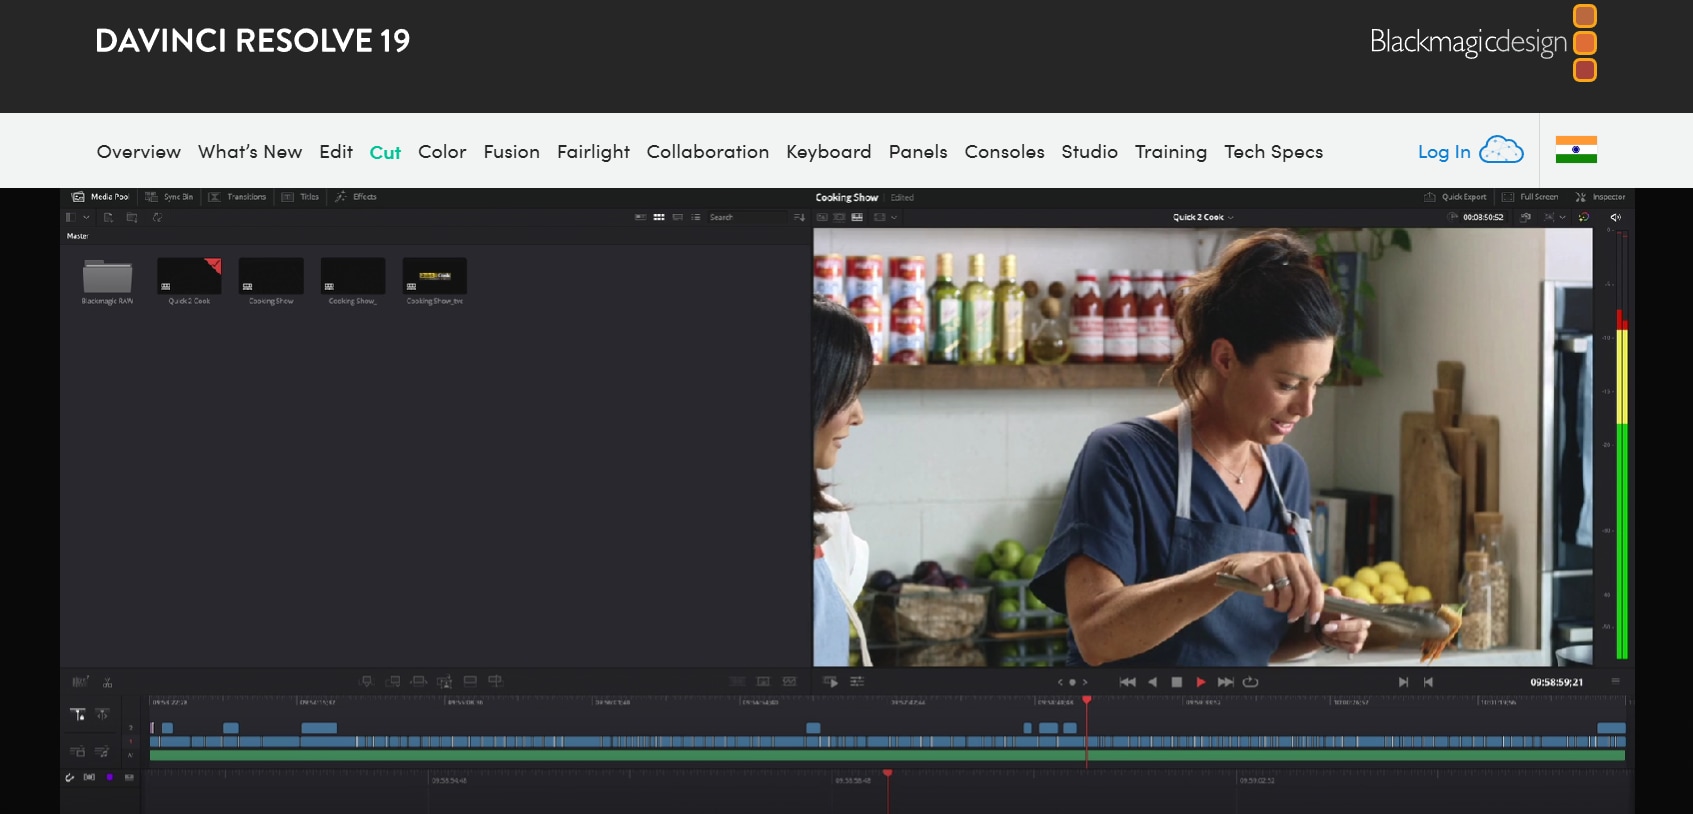Click the red Play button
This screenshot has width=1693, height=814.
[1201, 682]
